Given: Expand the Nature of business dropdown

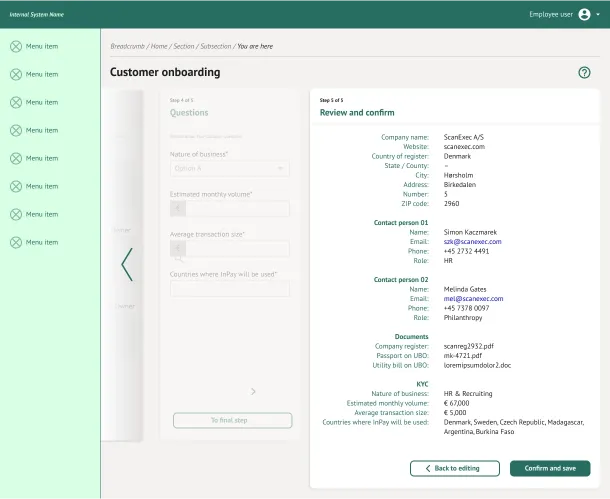Looking at the screenshot, I should pyautogui.click(x=229, y=169).
